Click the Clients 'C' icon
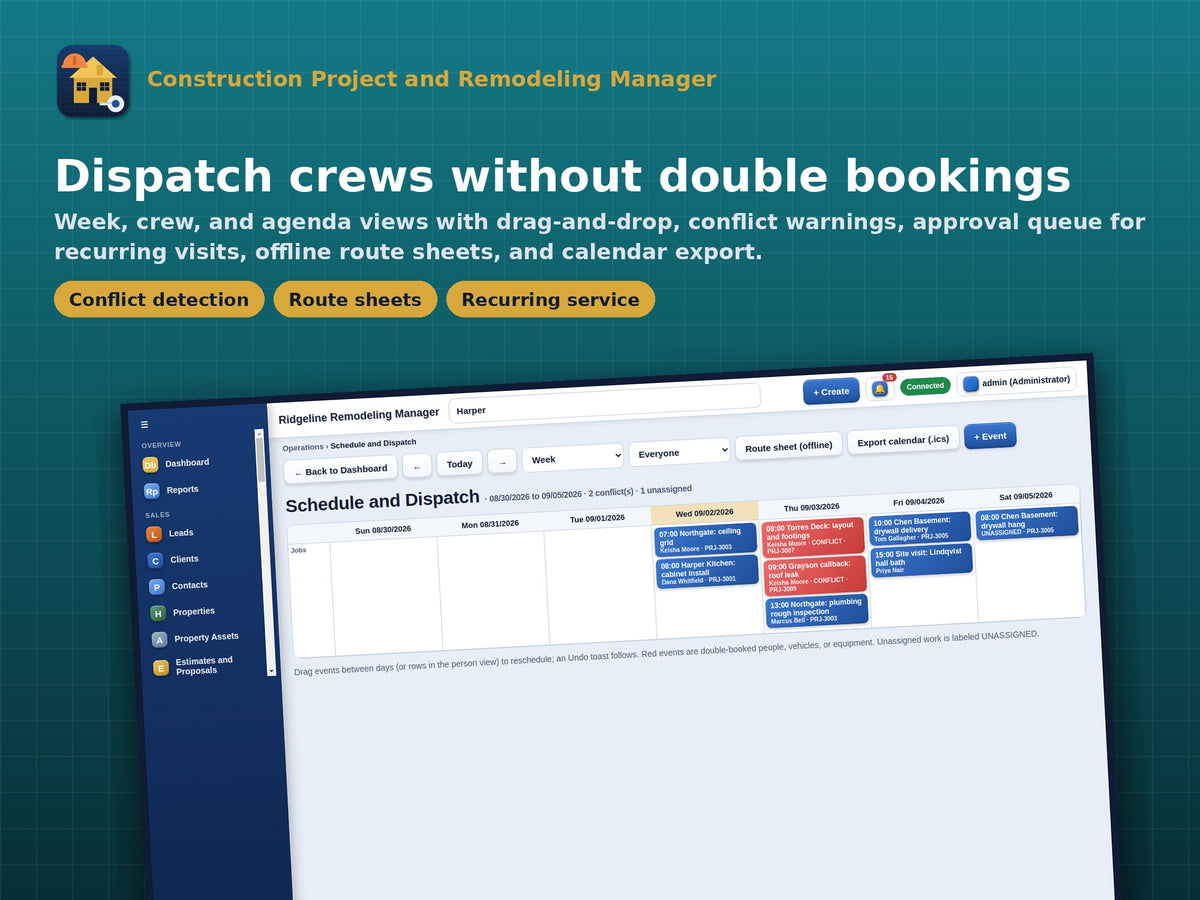Image resolution: width=1200 pixels, height=900 pixels. [155, 560]
